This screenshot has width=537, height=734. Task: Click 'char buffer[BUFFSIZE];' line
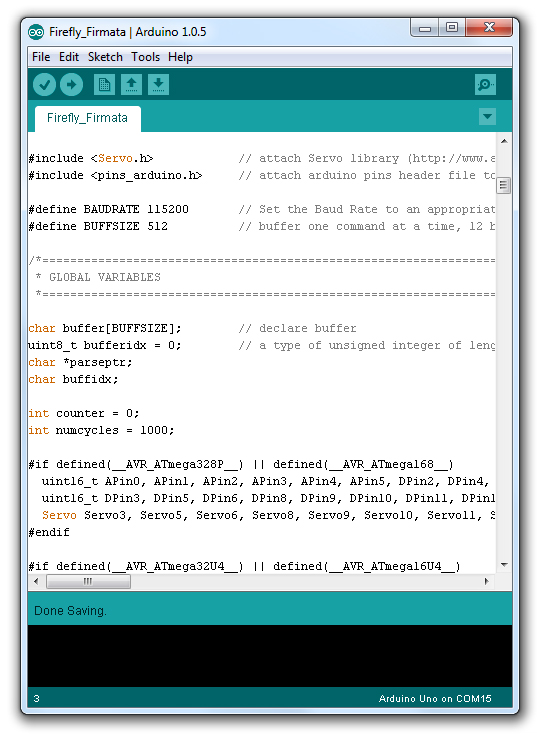tap(105, 329)
